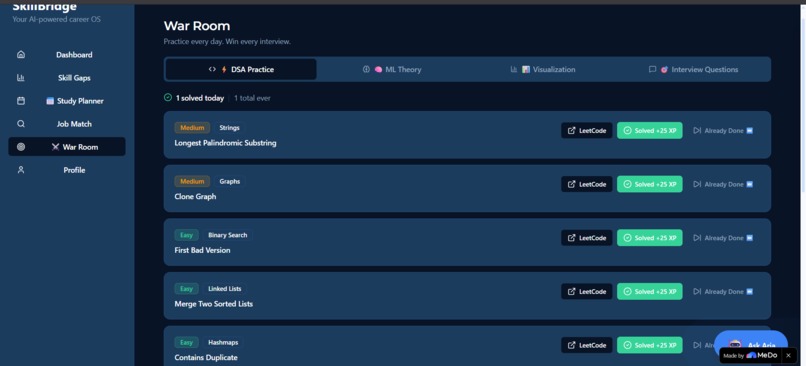Open LeetCode link for First Bad Version
Viewport: 806px width, 366px height.
coord(587,238)
